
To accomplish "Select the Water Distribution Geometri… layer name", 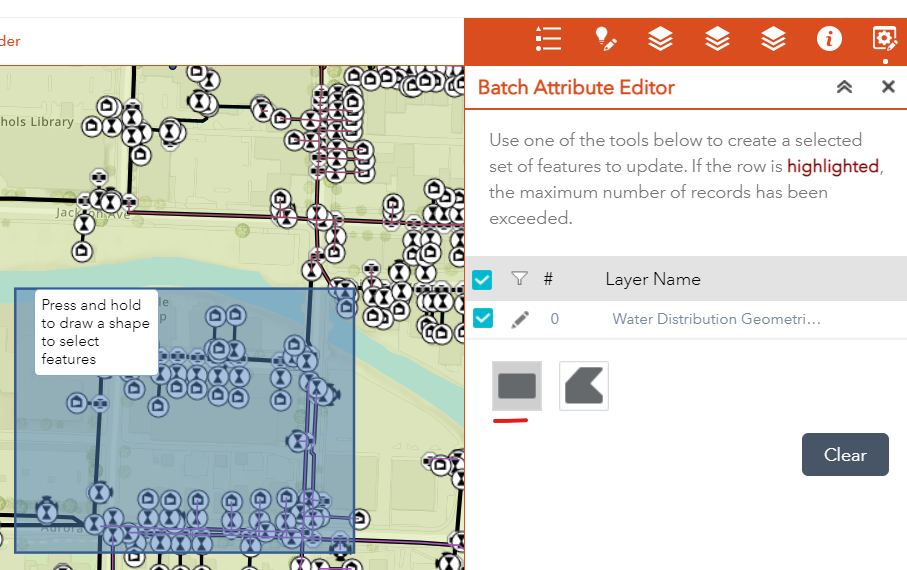I will click(716, 319).
